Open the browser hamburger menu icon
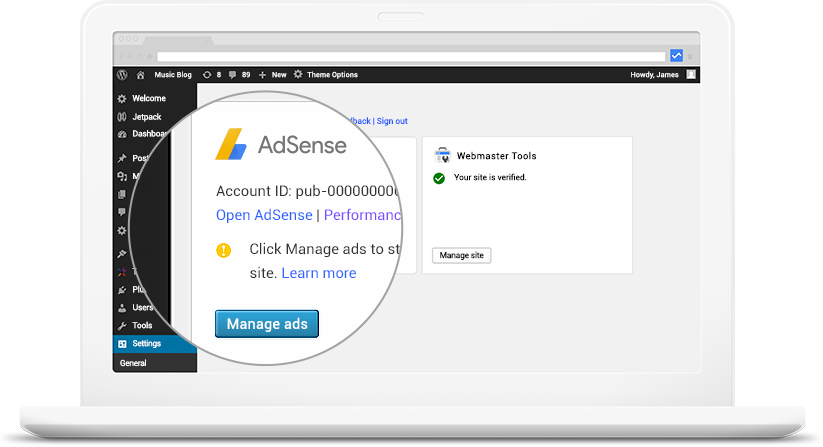This screenshot has width=823, height=447. click(690, 56)
